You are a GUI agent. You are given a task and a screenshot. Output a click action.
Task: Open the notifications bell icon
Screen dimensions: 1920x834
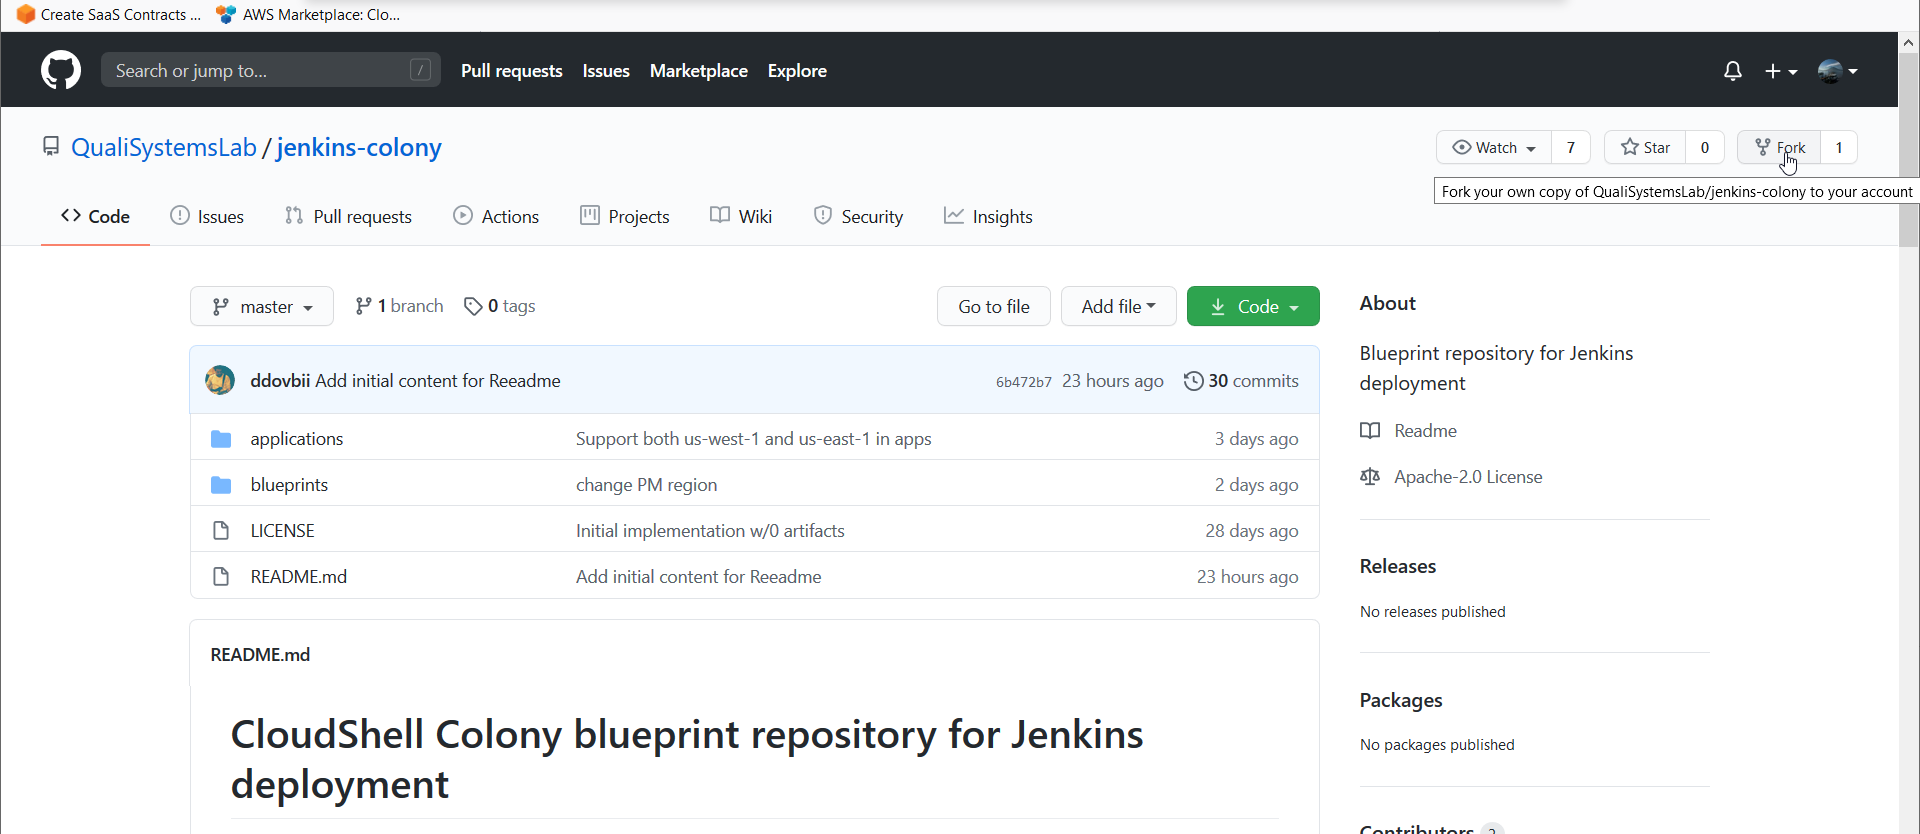(x=1733, y=71)
